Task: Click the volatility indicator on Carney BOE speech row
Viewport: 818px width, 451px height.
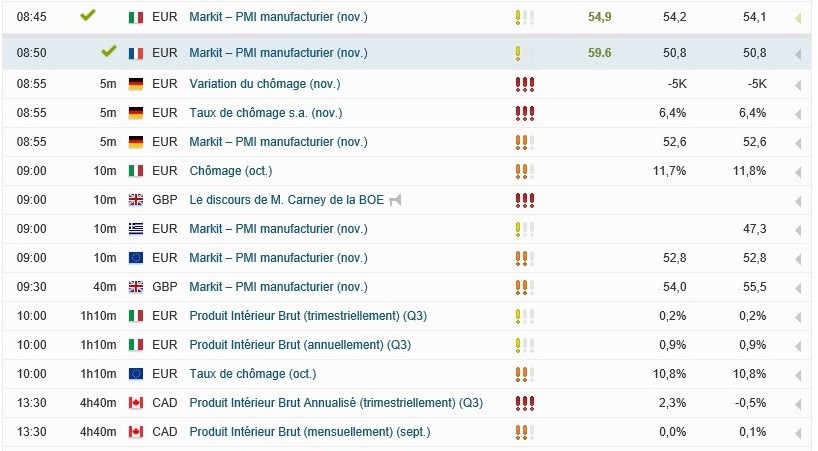Action: [524, 200]
